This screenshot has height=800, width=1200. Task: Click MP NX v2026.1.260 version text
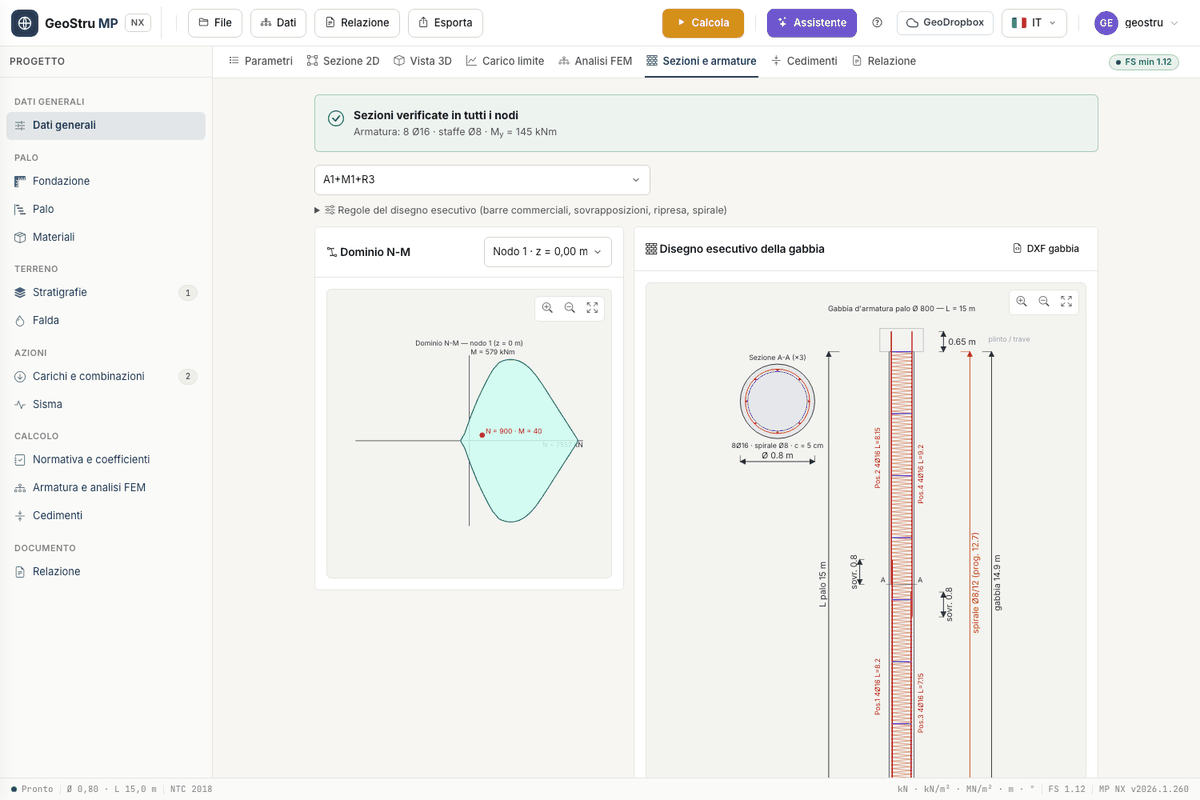[x=1144, y=789]
